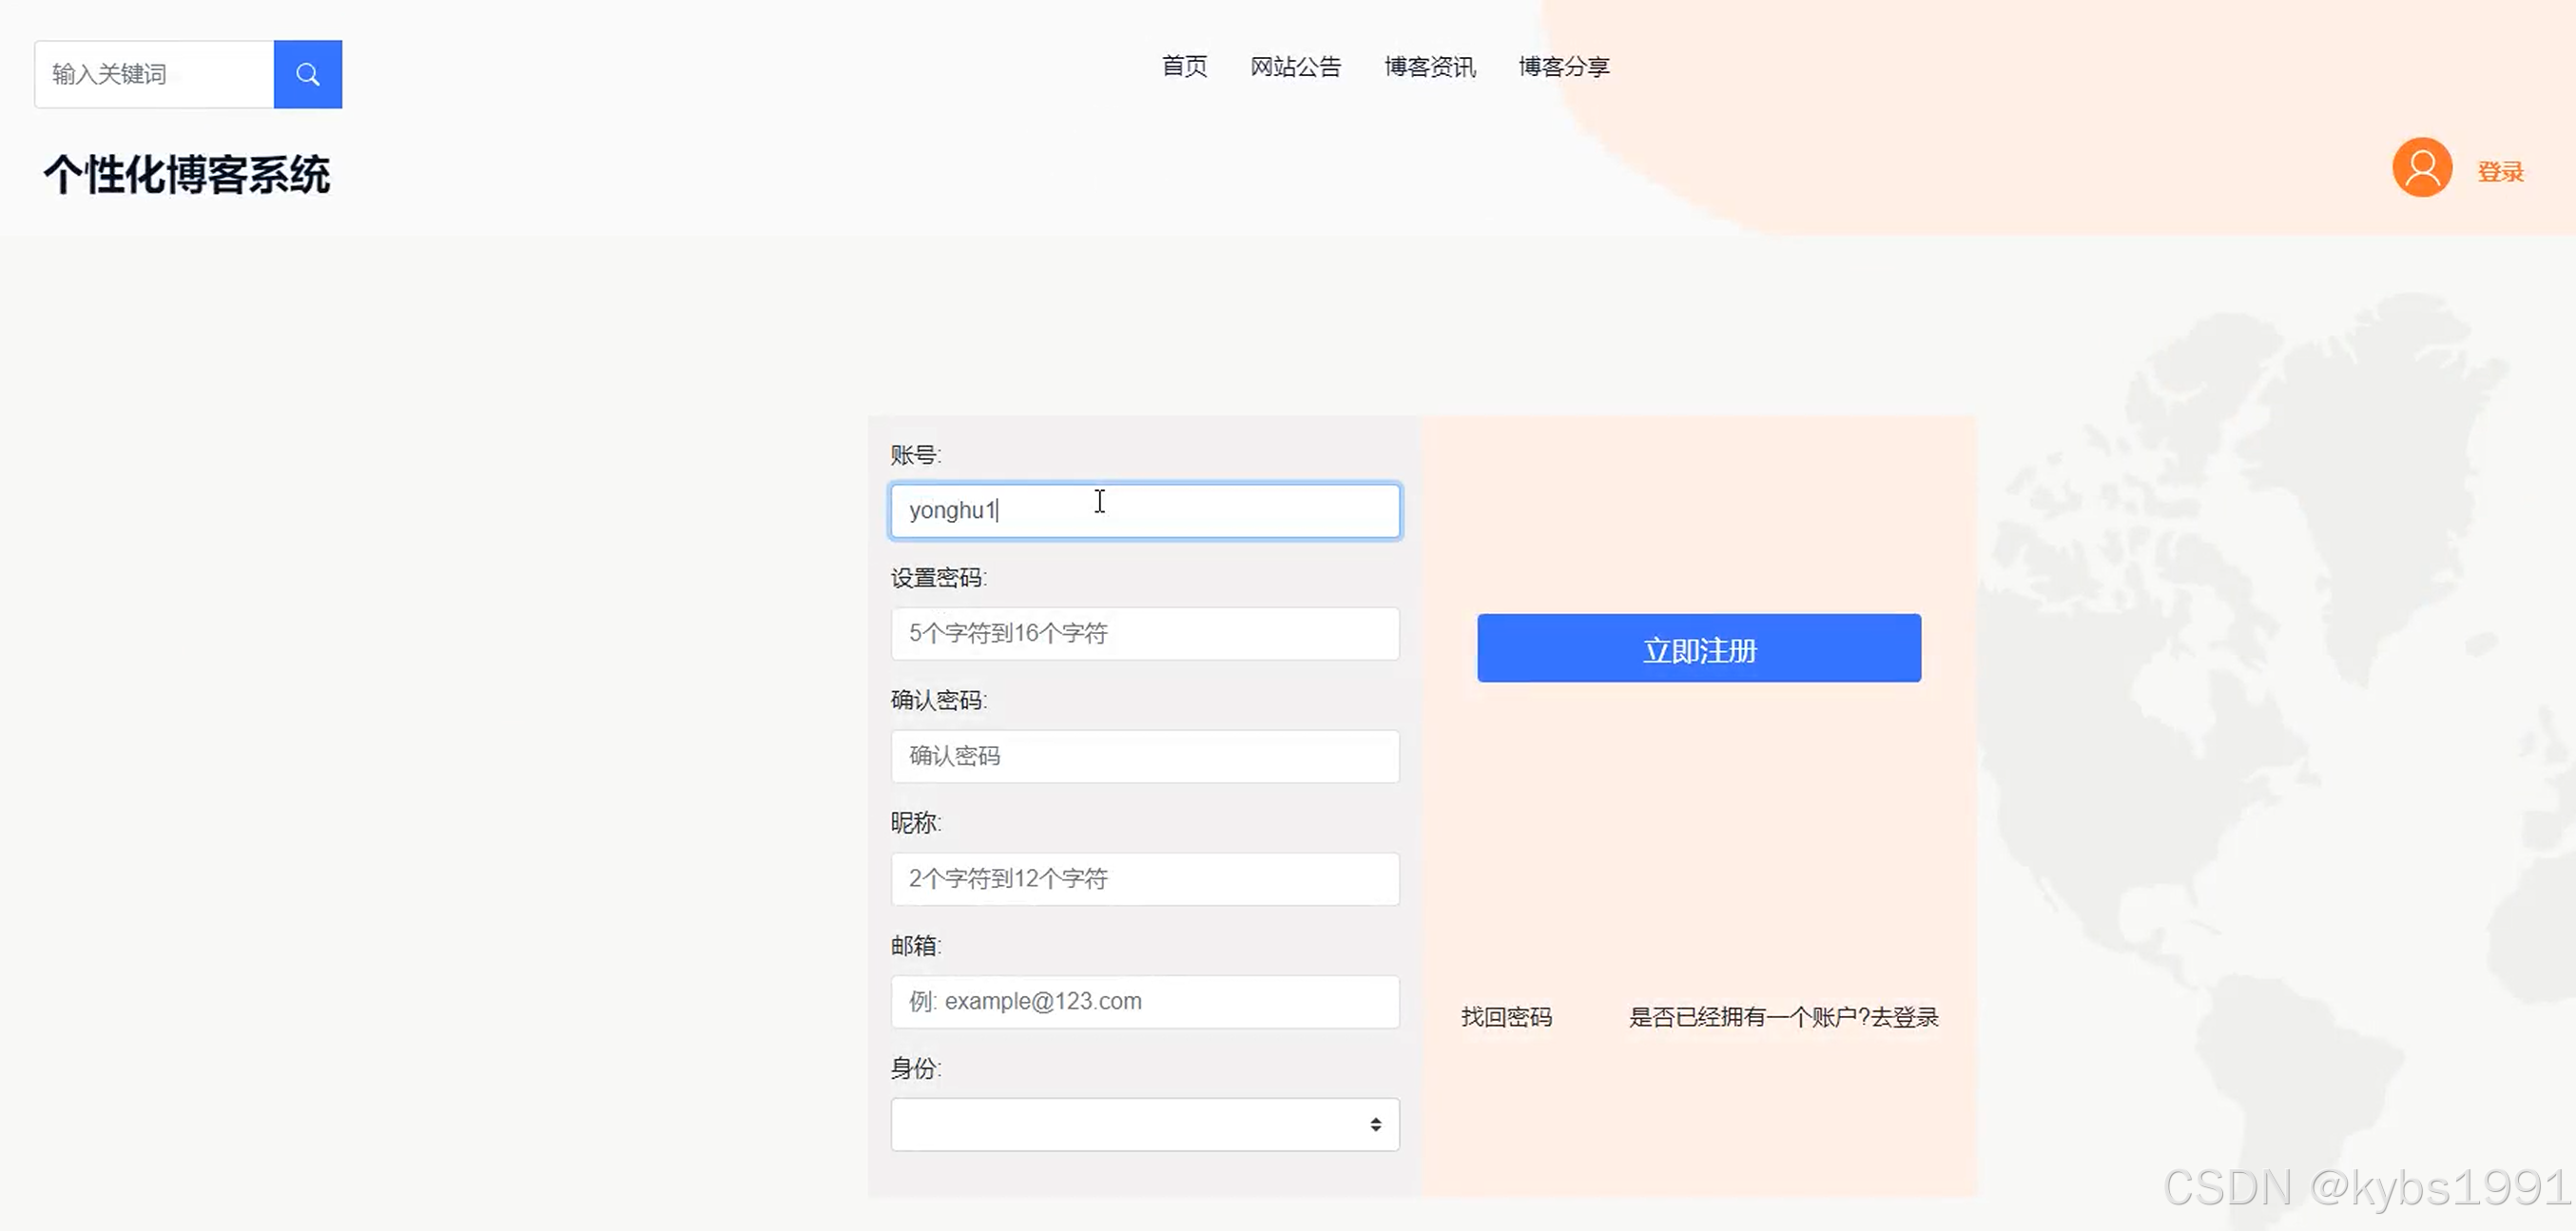Click the 登录 login link
2576x1231 pixels.
point(2500,172)
